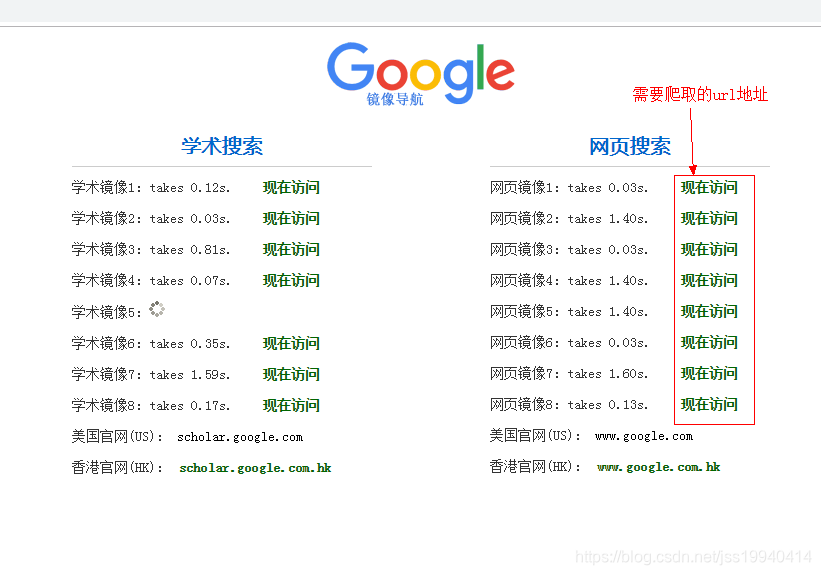This screenshot has width=821, height=575.
Task: Click the 网页镜像3: takes 0.03s. text
Action: 569,249
